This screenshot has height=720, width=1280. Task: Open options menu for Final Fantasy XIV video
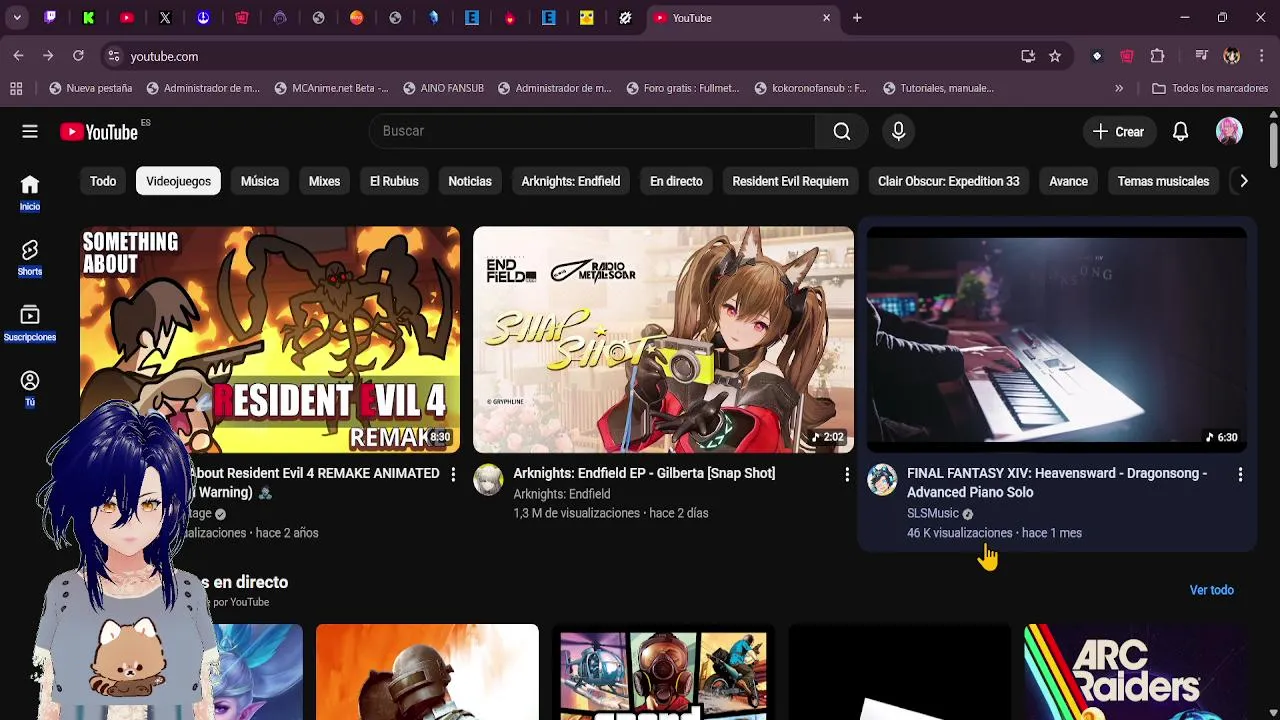coord(1240,474)
